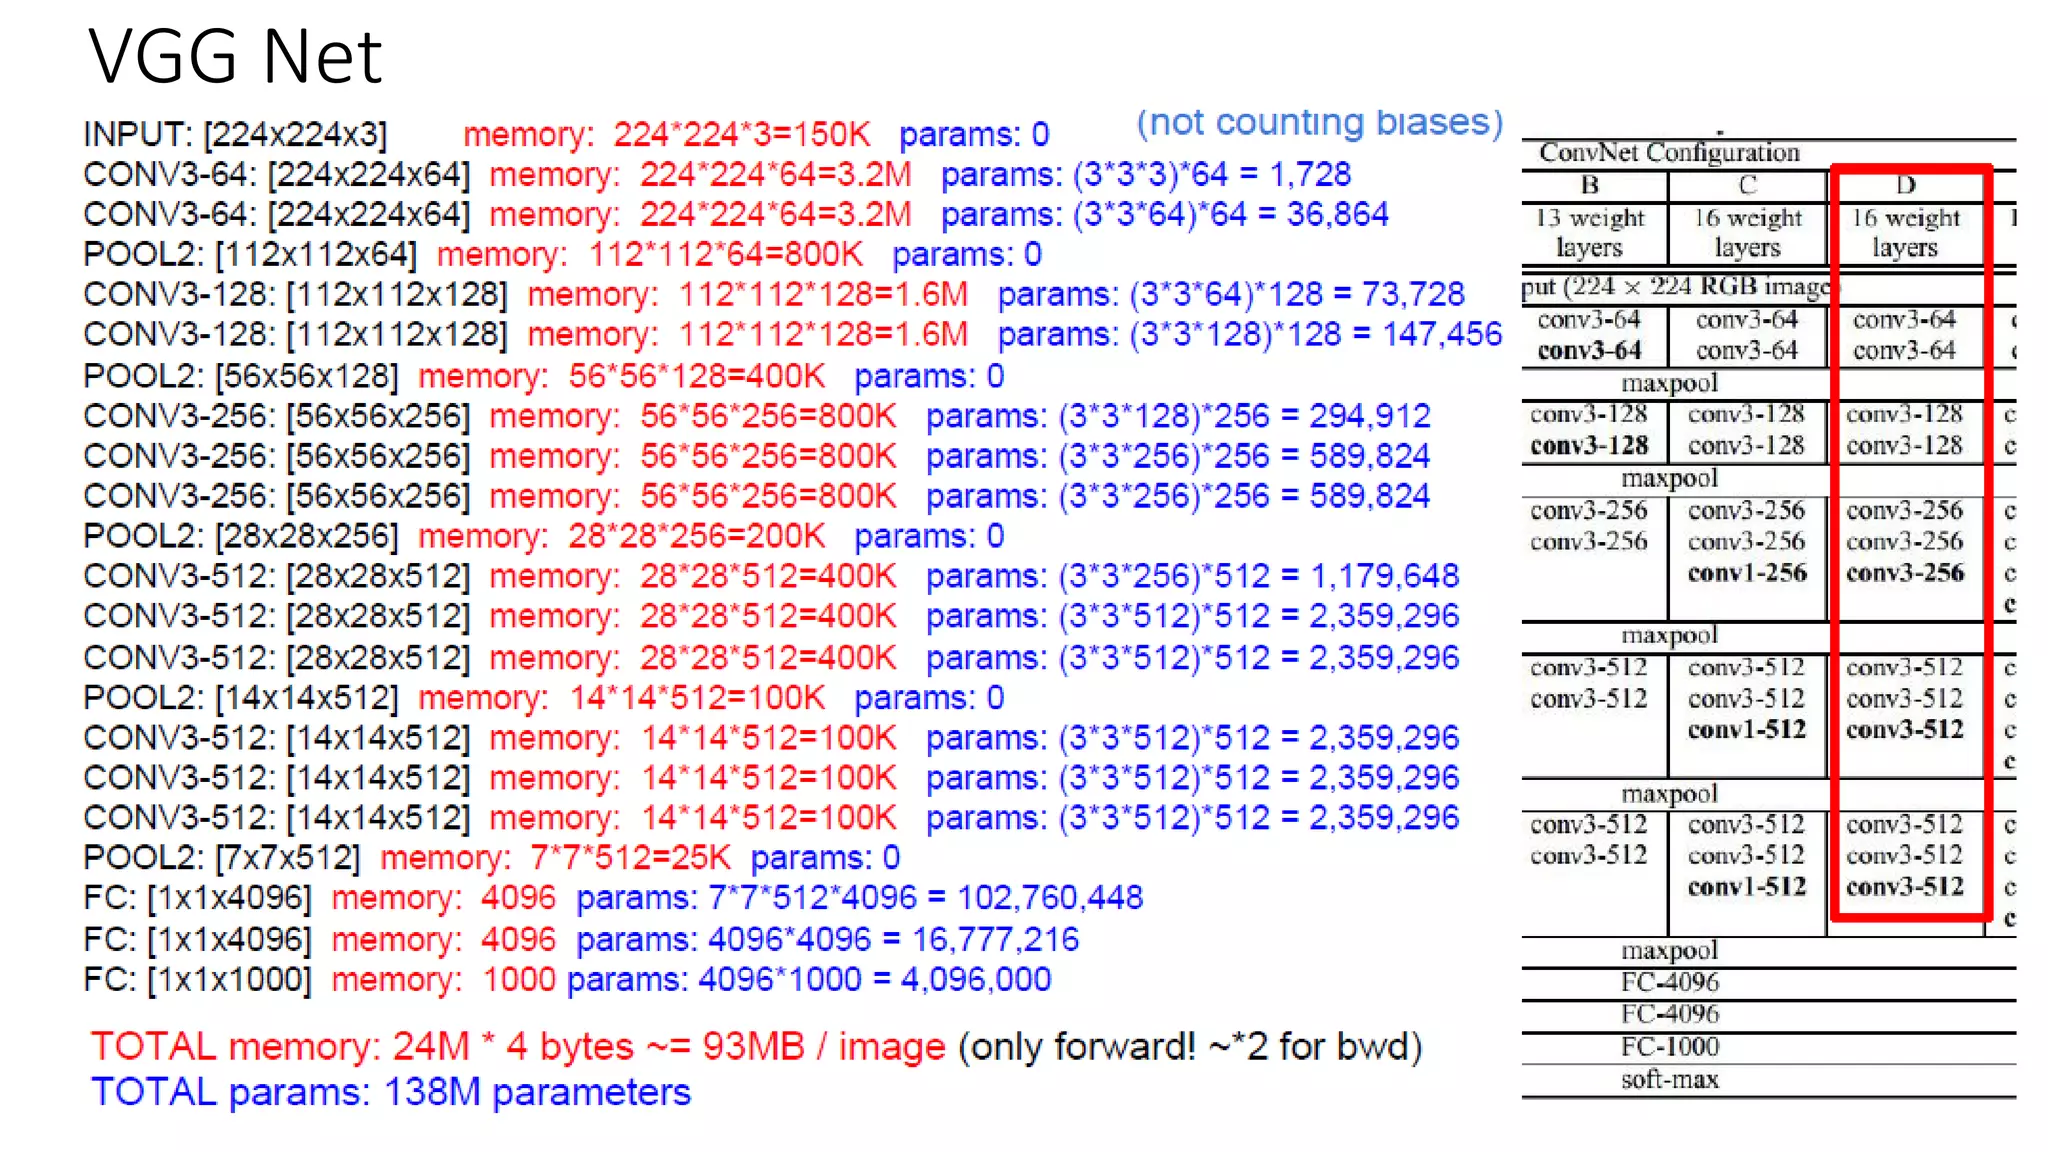Click the VGG Net slide title
The width and height of the screenshot is (2048, 1152).
pyautogui.click(x=235, y=56)
